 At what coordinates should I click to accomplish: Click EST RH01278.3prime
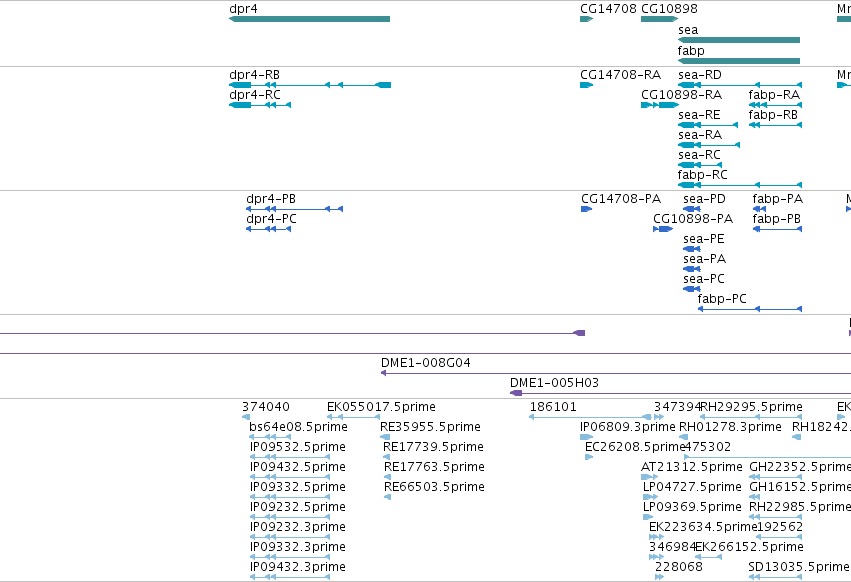(x=683, y=437)
